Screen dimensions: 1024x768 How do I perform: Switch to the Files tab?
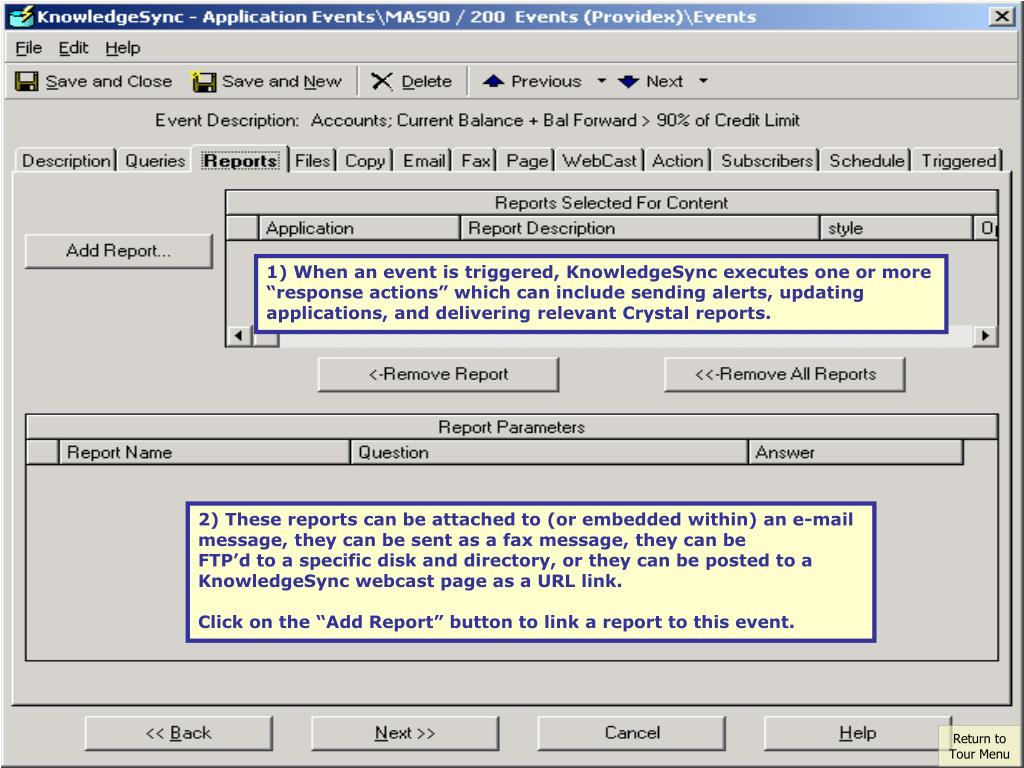(x=312, y=161)
